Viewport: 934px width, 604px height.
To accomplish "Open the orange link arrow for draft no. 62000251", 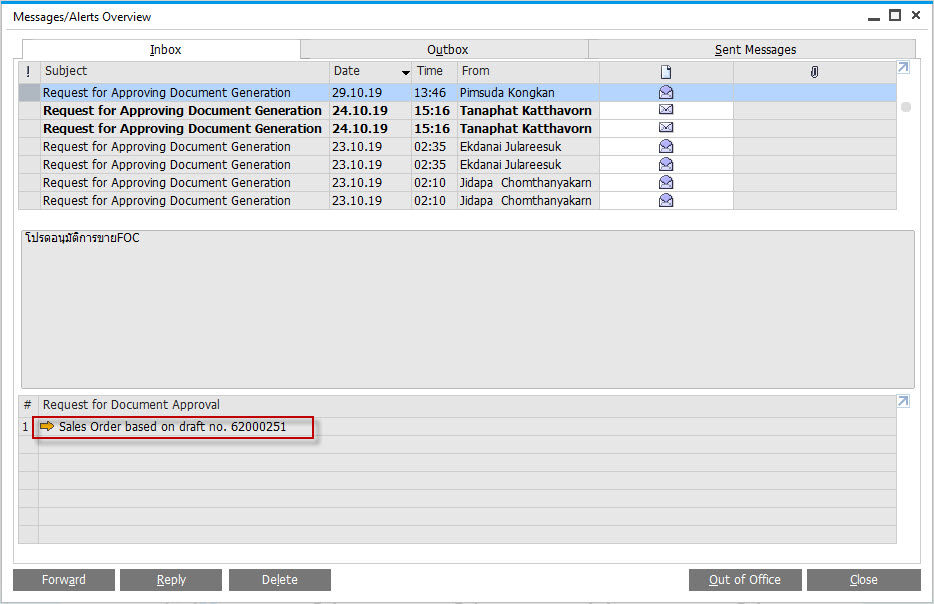I will [47, 426].
